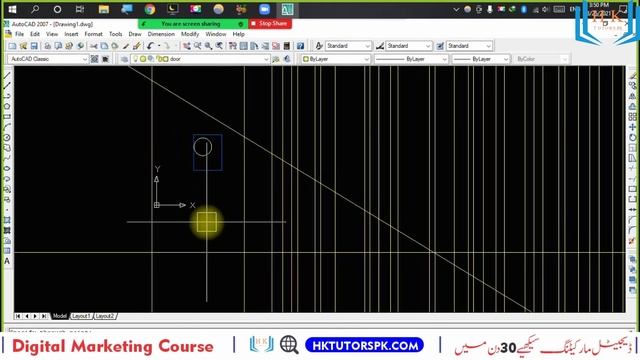The height and width of the screenshot is (360, 640).
Task: Select the Chamfer tool
Action: [x=633, y=220]
